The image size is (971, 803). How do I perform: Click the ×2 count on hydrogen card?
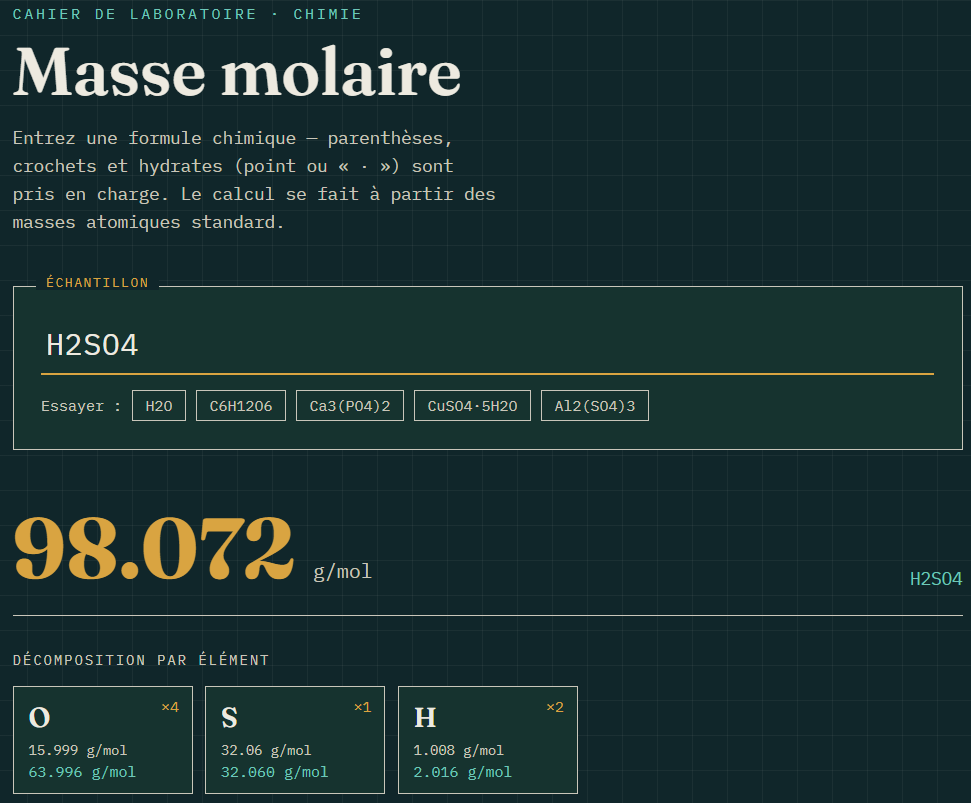[x=555, y=707]
